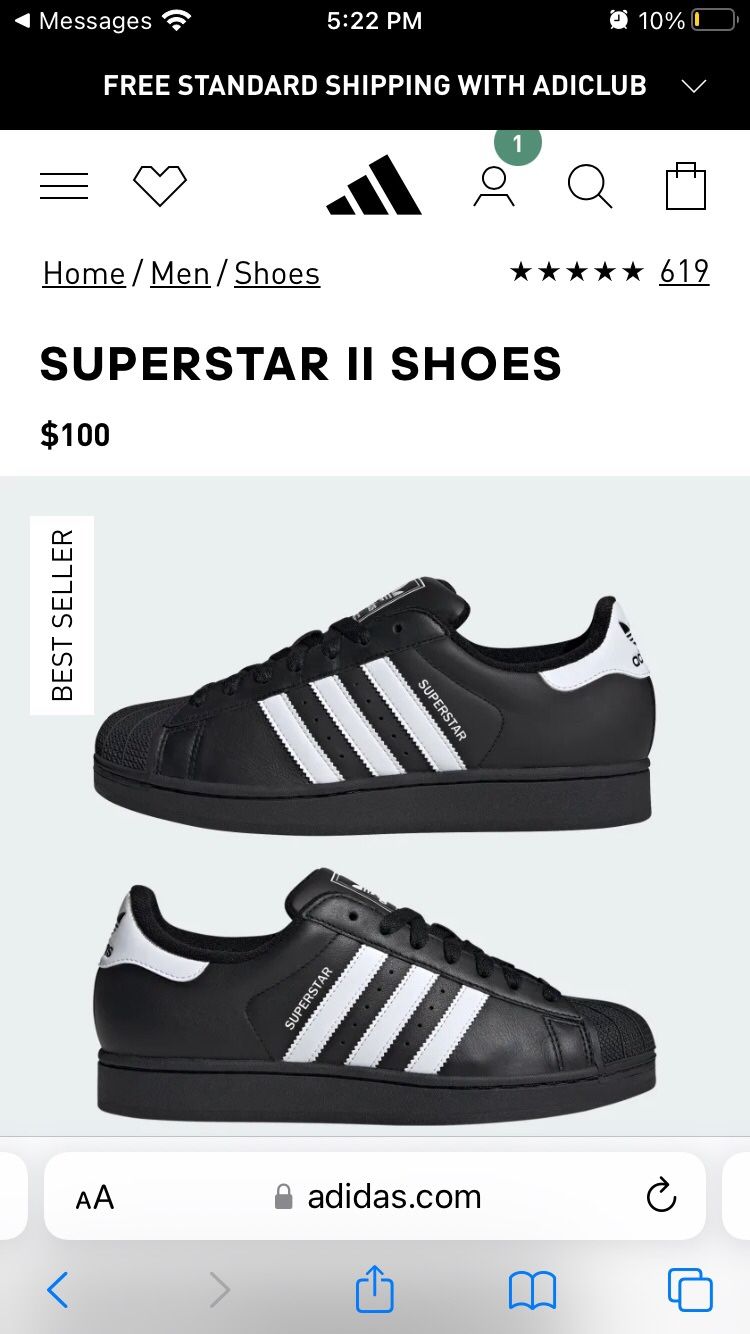Open the magnifying glass search

[590, 186]
